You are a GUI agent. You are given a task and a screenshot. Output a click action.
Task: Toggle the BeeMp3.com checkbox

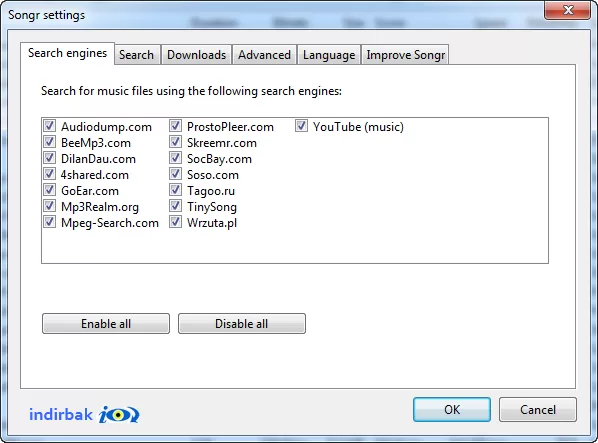click(x=49, y=142)
